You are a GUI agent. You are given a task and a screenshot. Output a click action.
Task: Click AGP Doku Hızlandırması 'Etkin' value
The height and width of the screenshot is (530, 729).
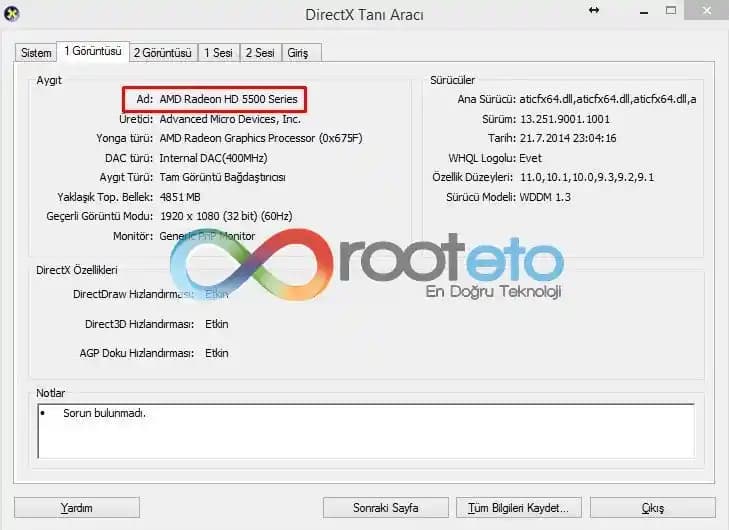[x=217, y=353]
